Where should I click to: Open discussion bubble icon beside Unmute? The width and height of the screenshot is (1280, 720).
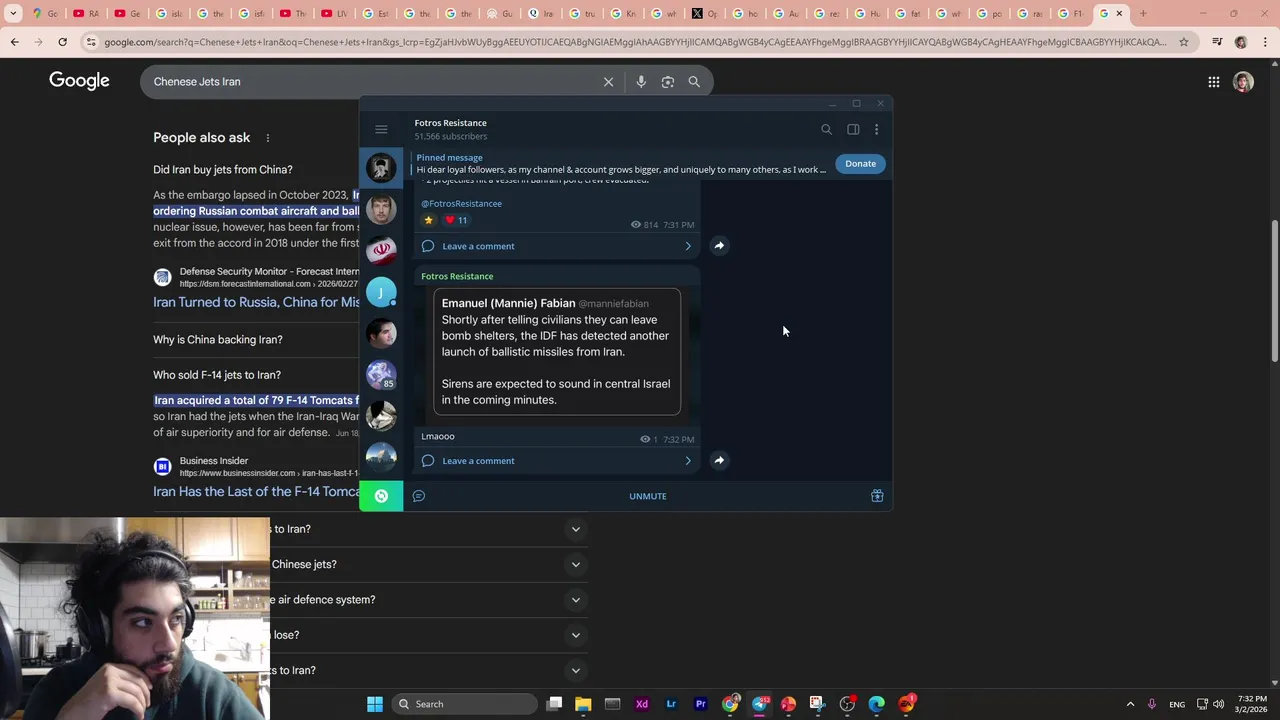(419, 496)
